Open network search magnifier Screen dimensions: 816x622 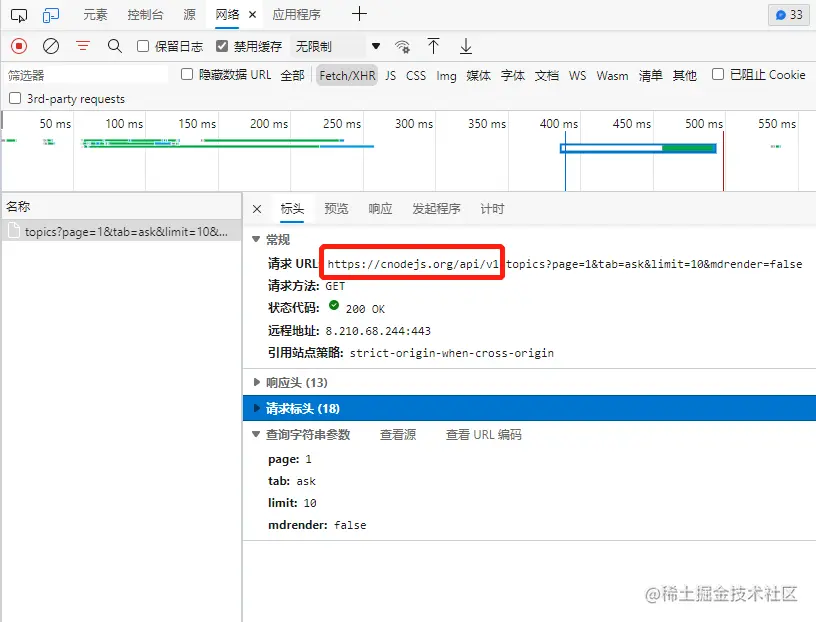(x=114, y=46)
